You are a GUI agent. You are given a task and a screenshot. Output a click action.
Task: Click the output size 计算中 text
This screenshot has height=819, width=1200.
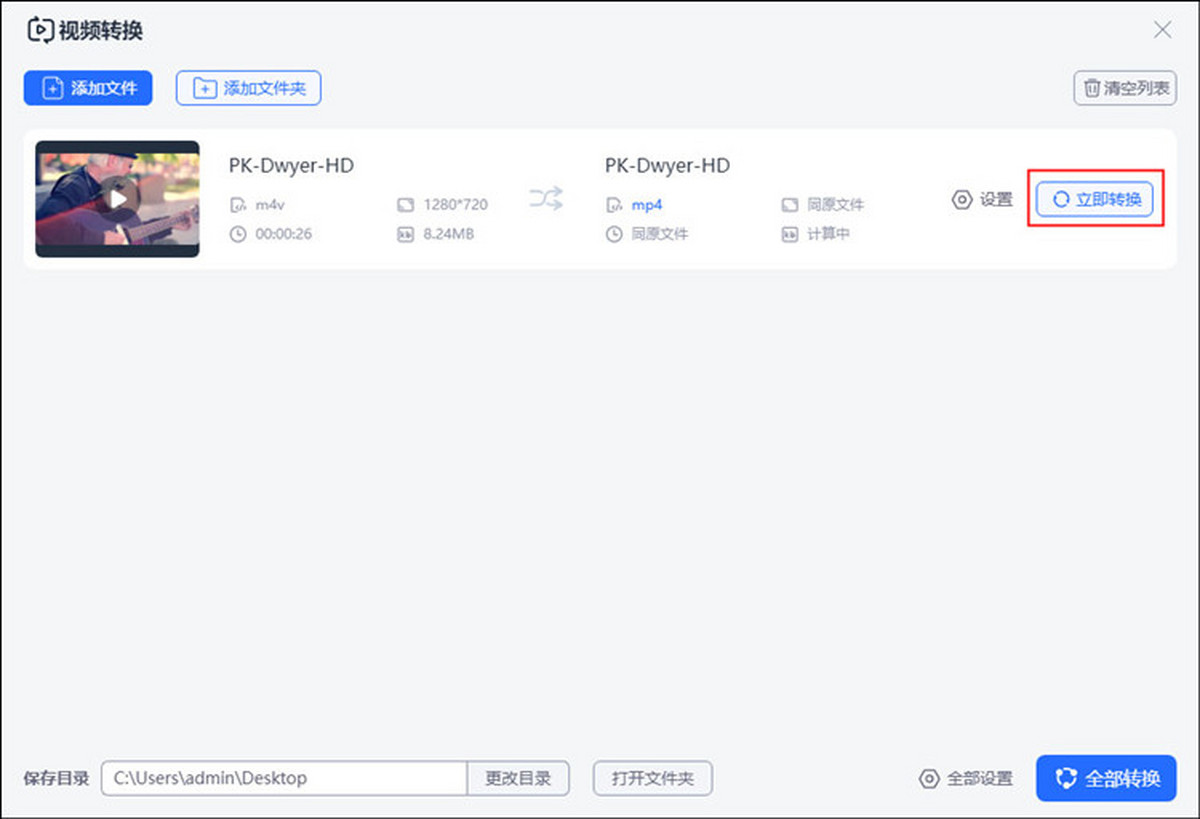pyautogui.click(x=828, y=234)
